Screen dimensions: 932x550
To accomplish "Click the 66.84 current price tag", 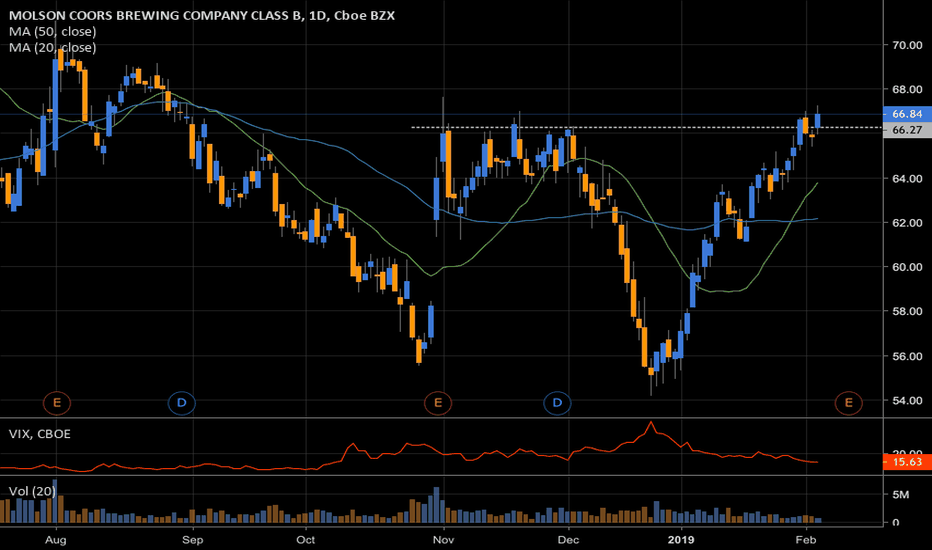I will point(908,114).
